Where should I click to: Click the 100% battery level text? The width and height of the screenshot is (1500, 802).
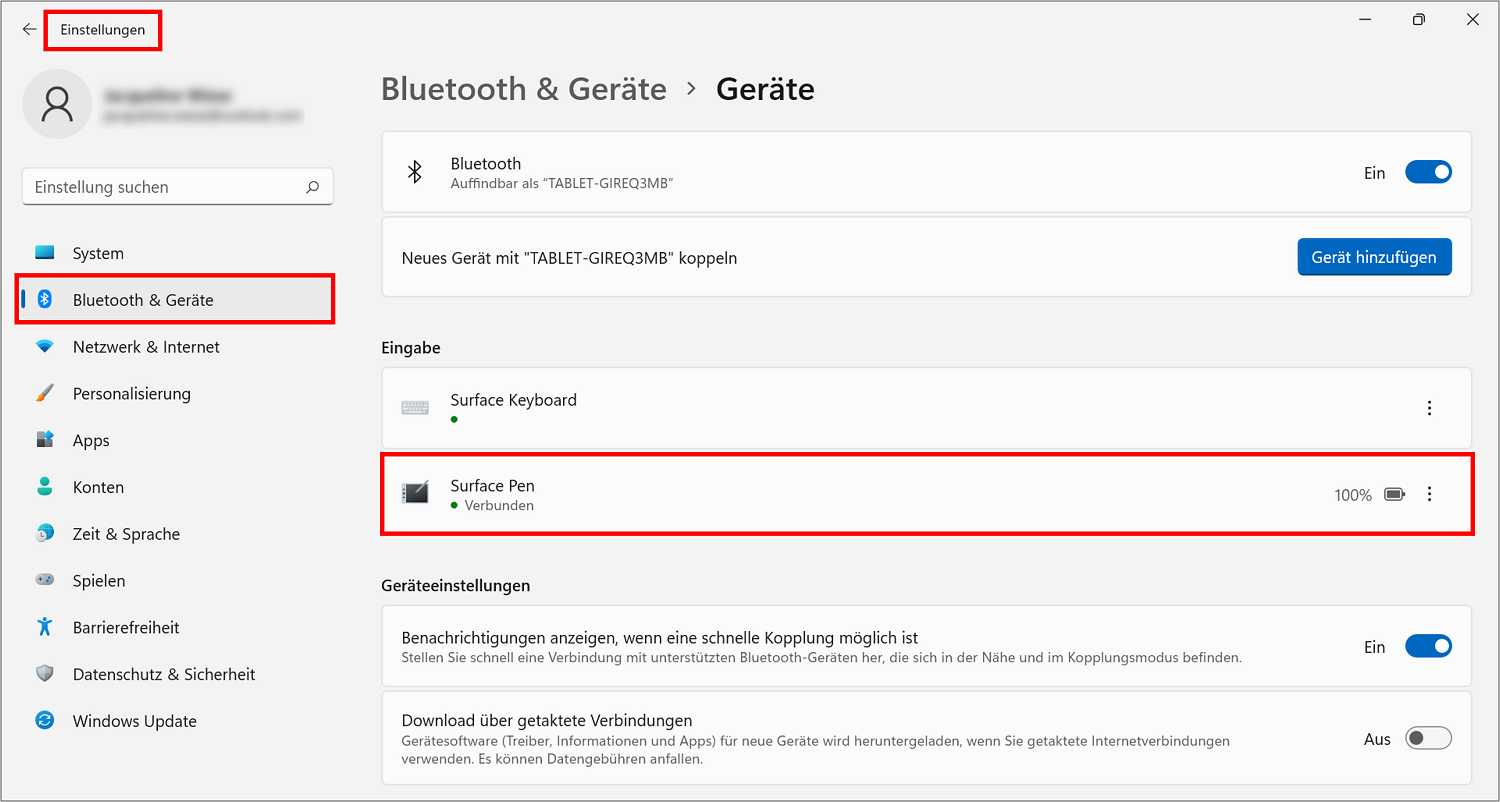tap(1353, 495)
